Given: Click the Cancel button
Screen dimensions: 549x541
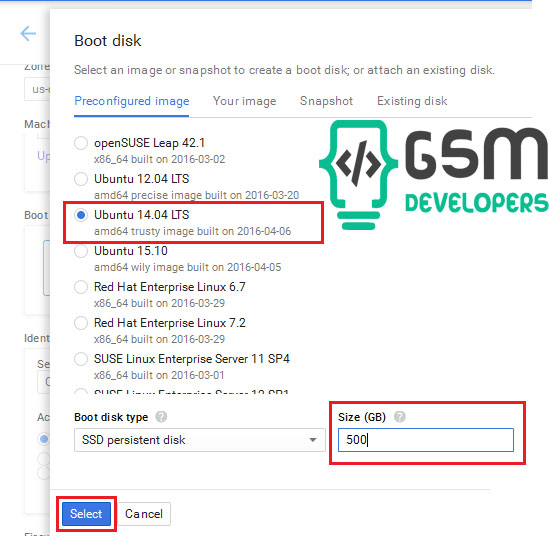Looking at the screenshot, I should [144, 514].
